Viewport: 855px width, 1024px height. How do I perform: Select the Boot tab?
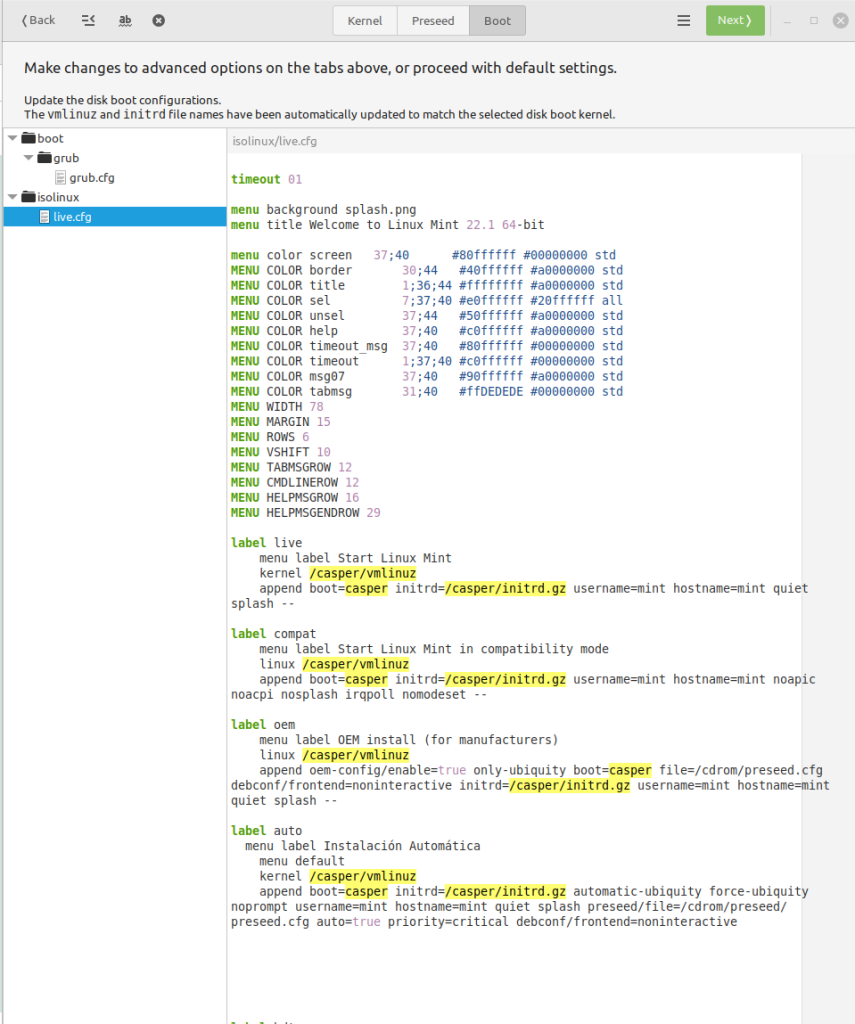coord(497,20)
